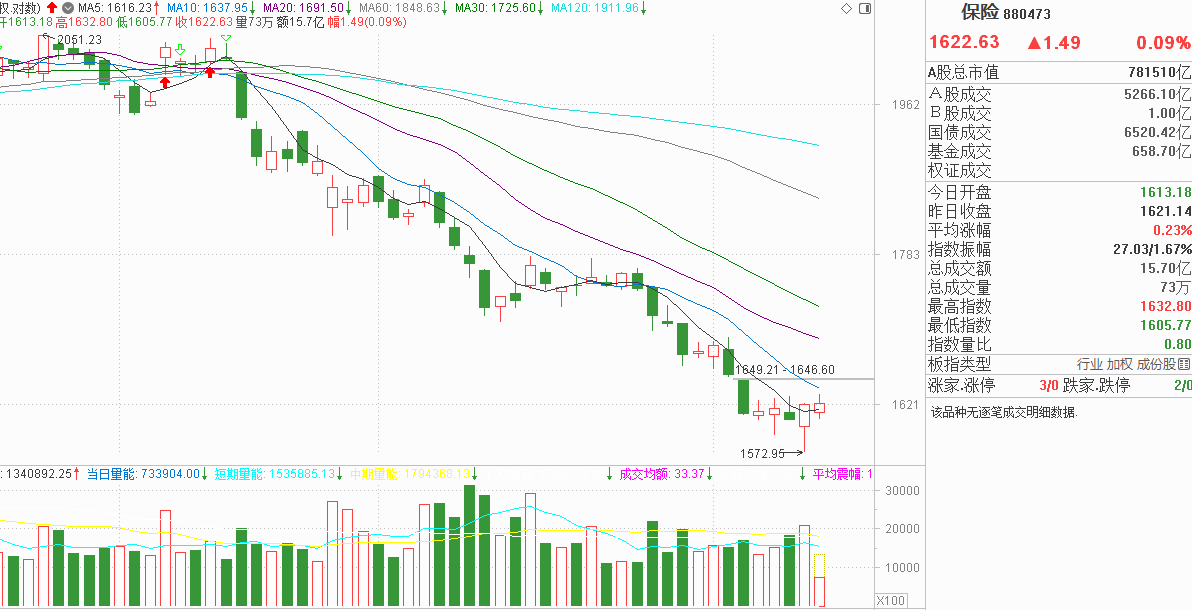Viewport: 1192px width, 610px height.
Task: Toggle the side info panel icon
Action: coord(864,8)
